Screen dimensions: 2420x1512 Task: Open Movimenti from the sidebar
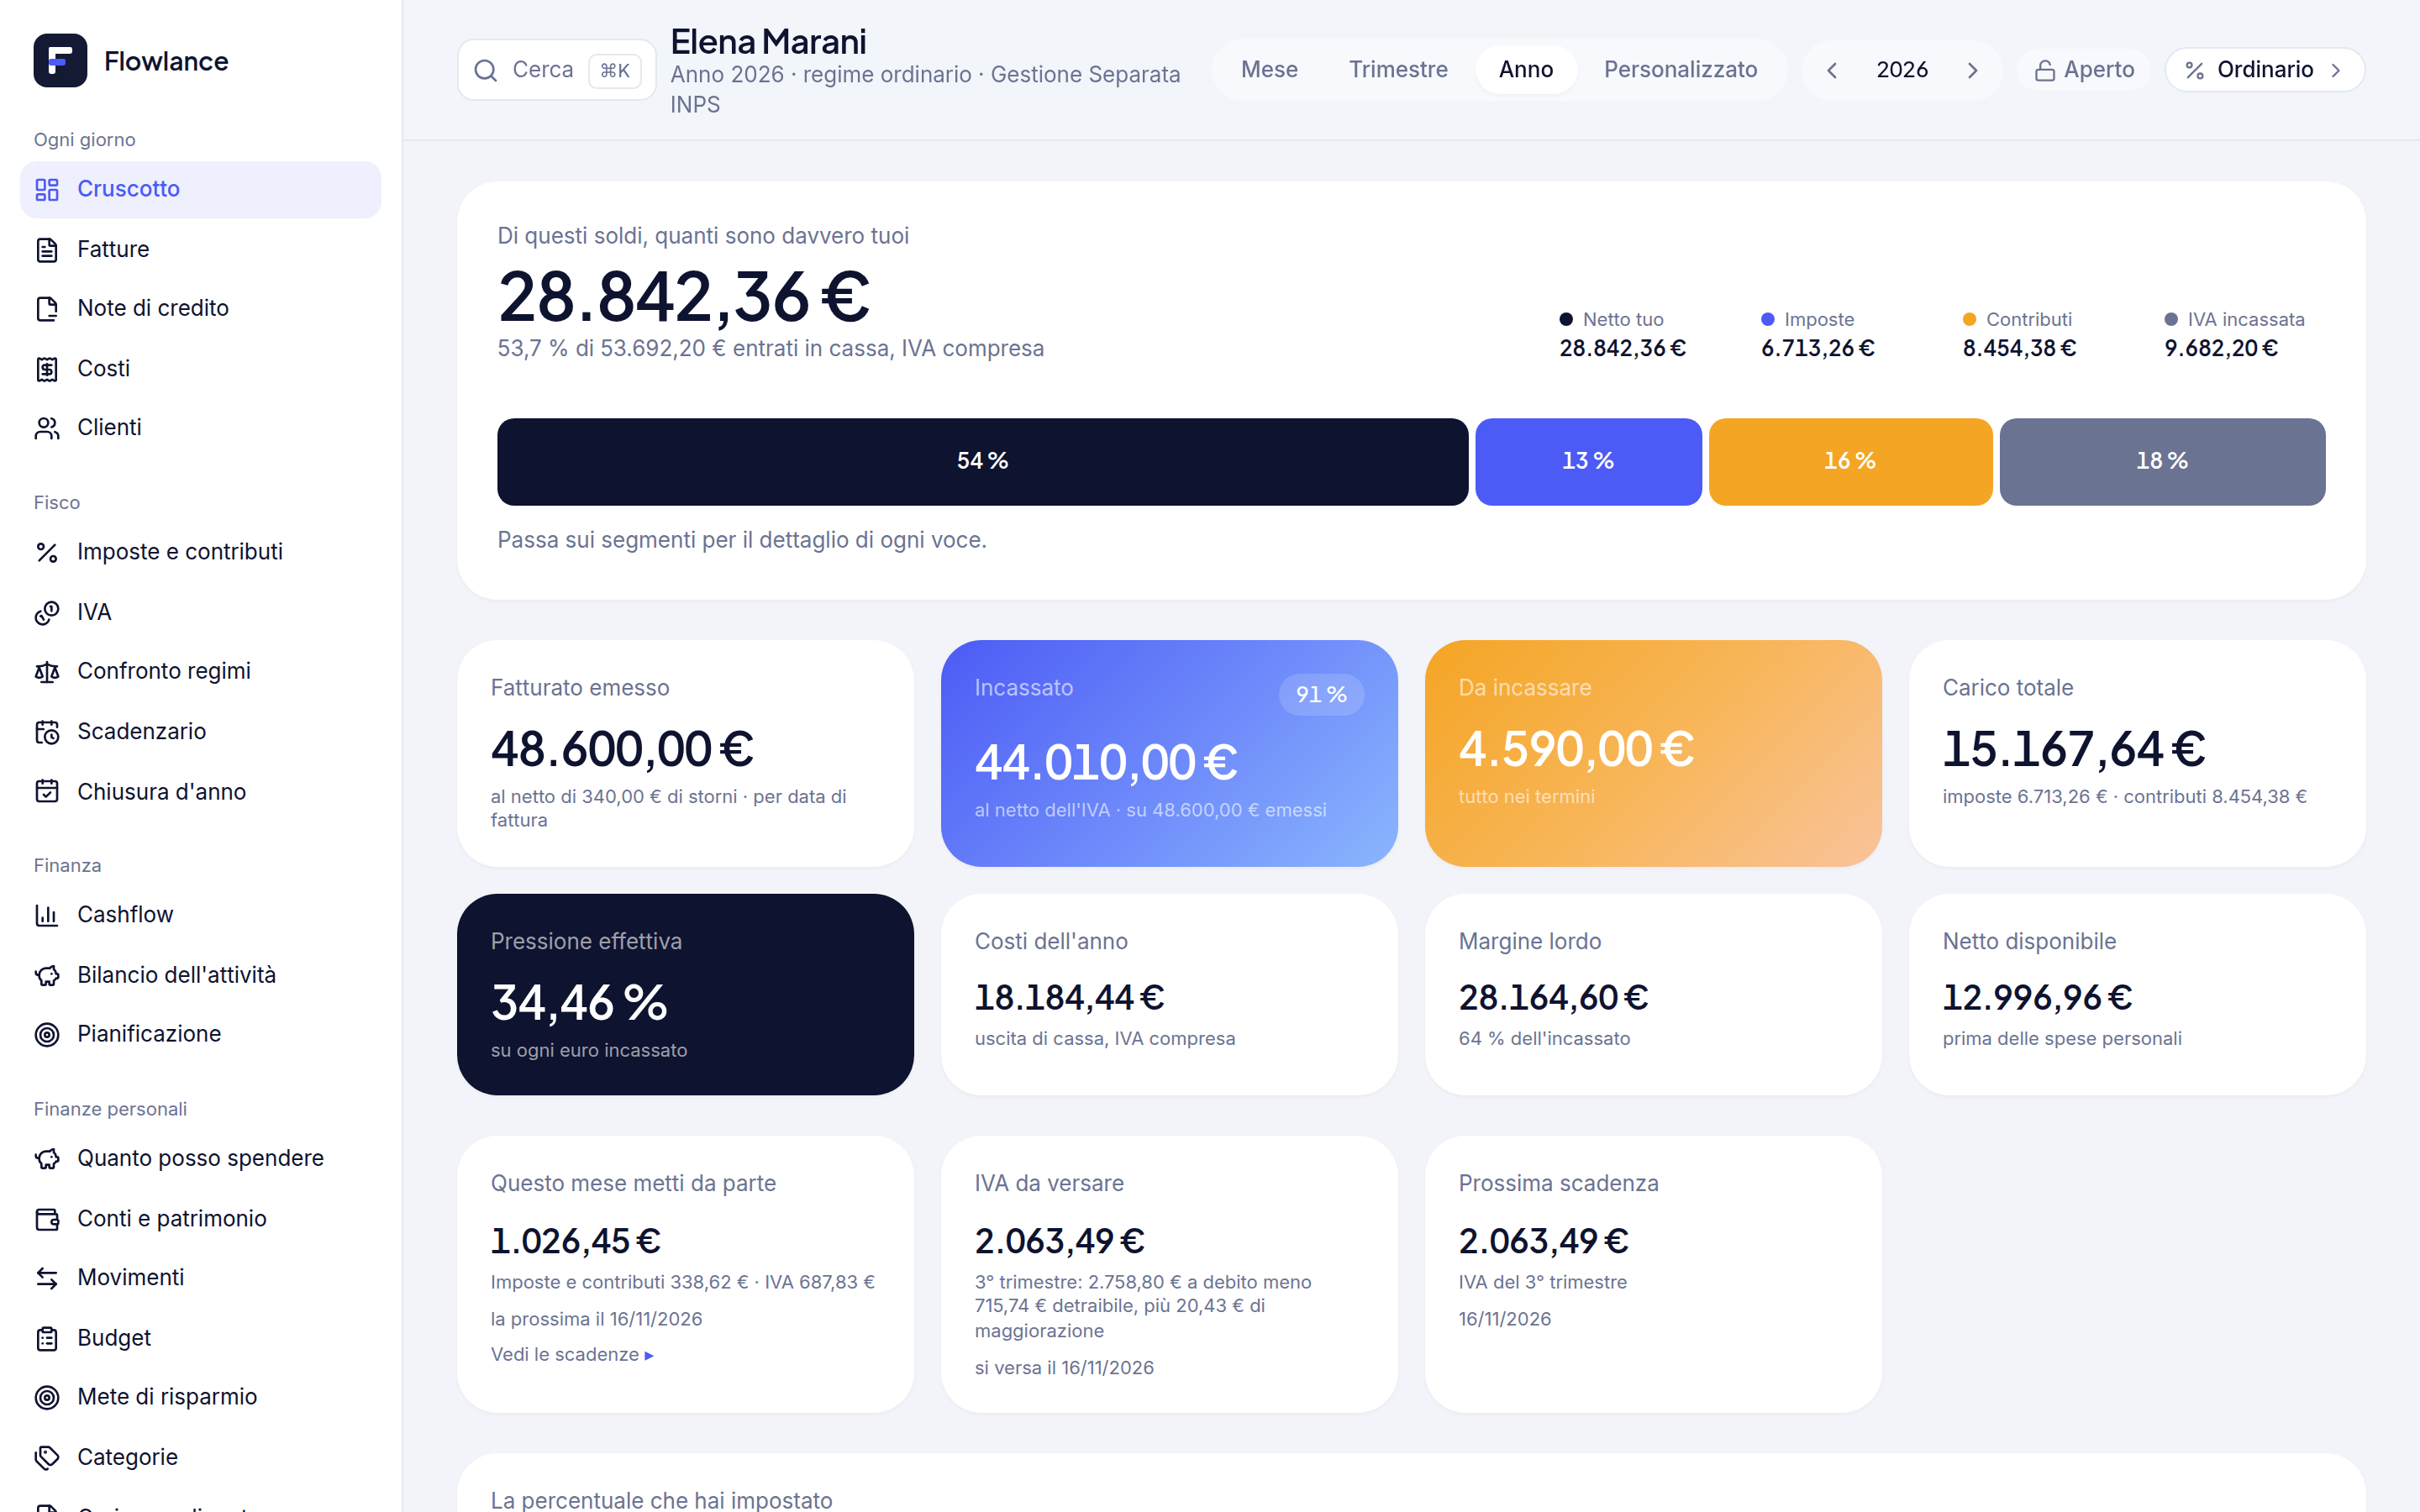201,1278
